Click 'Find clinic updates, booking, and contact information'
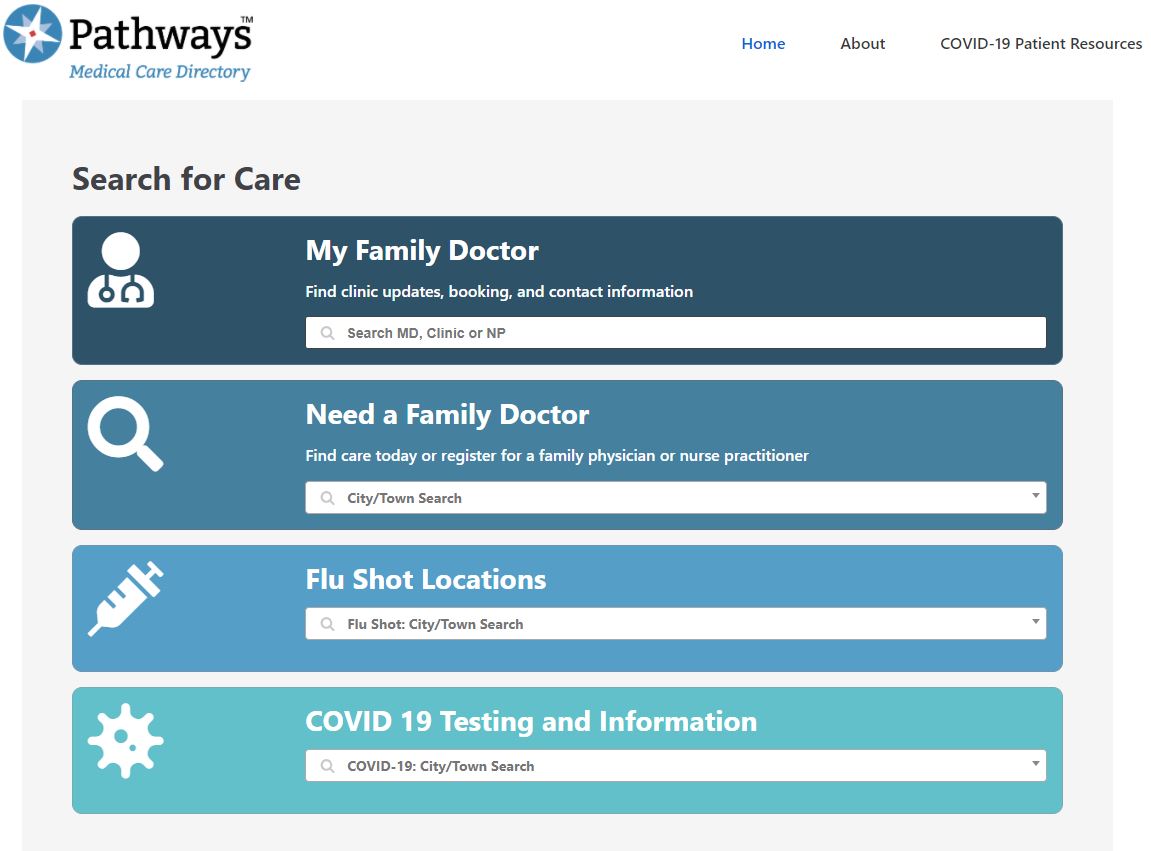 [x=499, y=291]
